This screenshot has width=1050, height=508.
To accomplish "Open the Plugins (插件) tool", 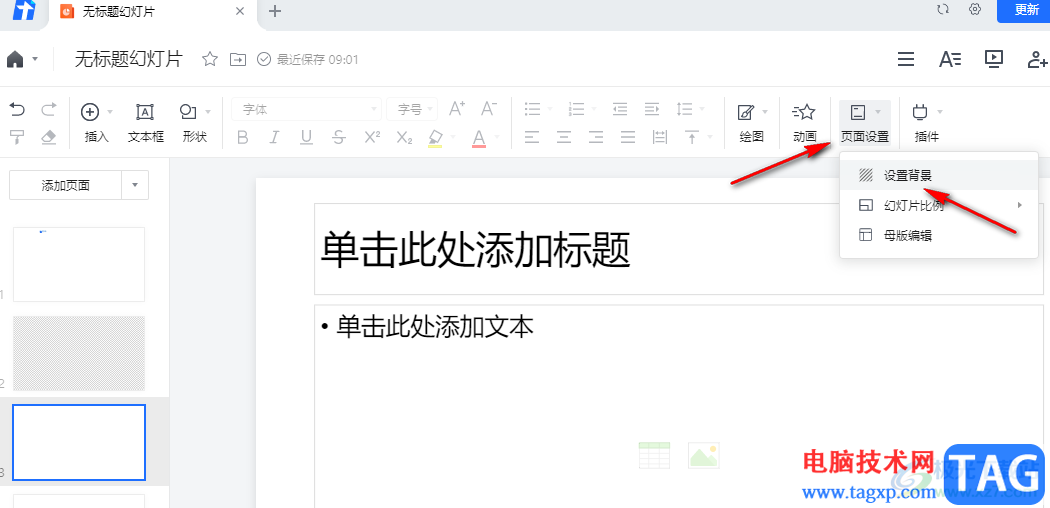I will [x=927, y=124].
